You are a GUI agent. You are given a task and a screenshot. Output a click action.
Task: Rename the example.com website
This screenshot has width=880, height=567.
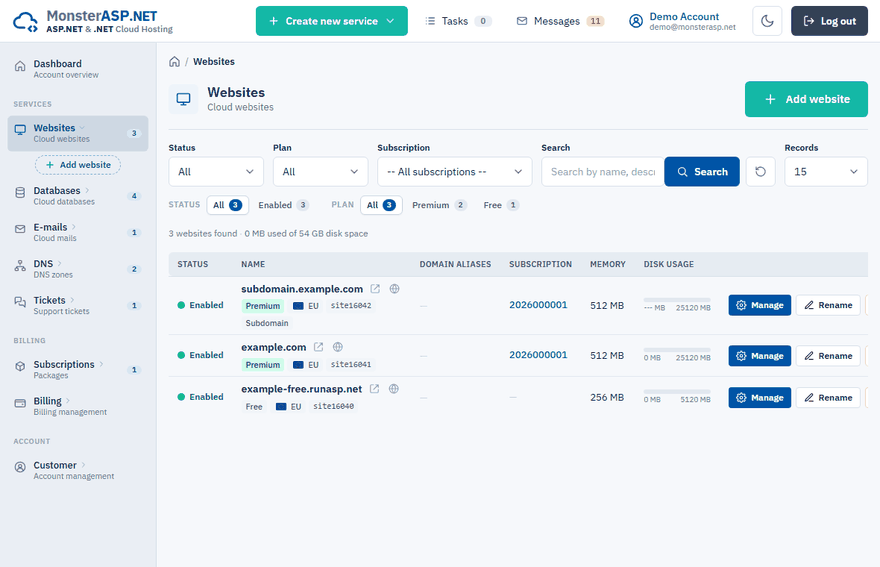tap(828, 356)
